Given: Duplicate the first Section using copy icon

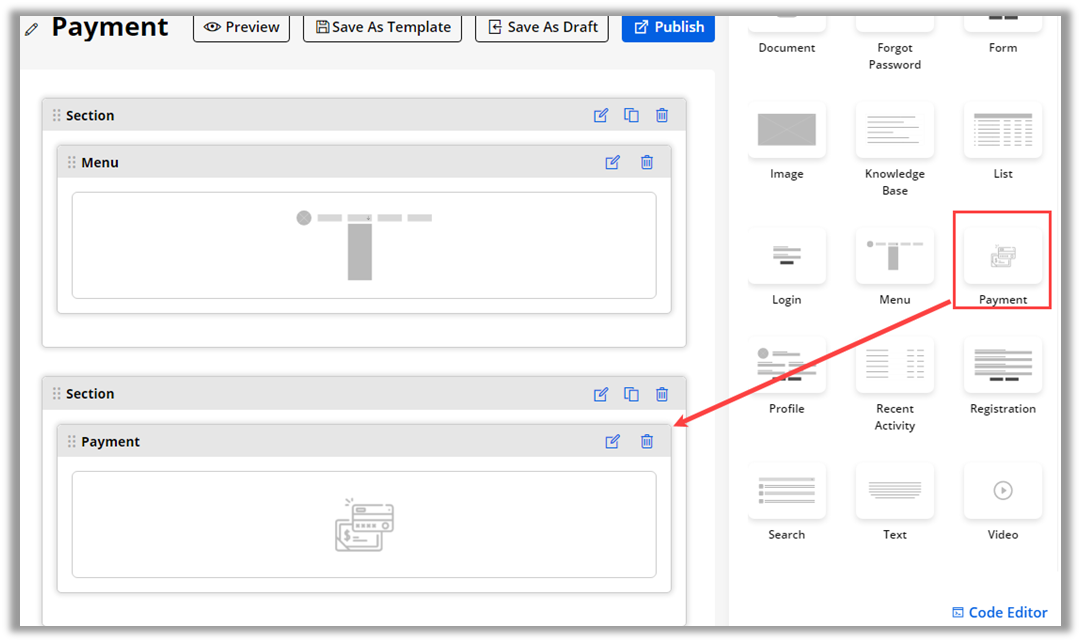Looking at the screenshot, I should [x=631, y=115].
